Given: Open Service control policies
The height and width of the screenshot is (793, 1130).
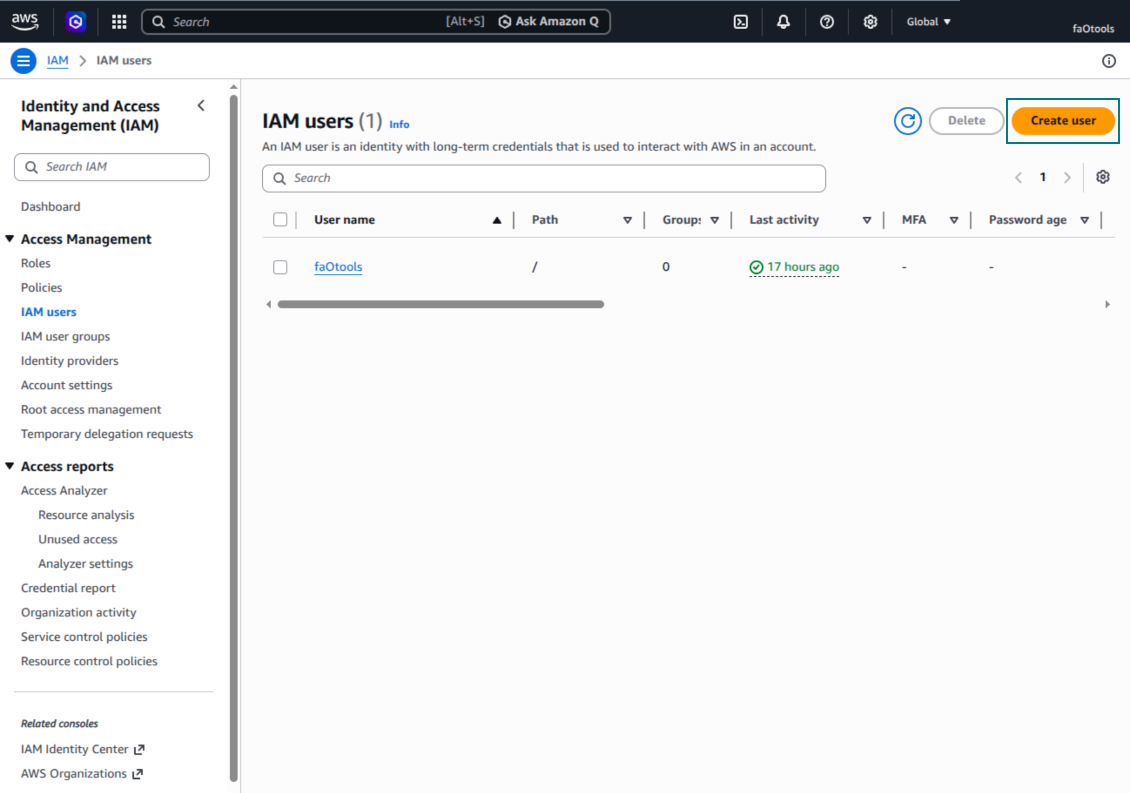Looking at the screenshot, I should click(x=84, y=637).
